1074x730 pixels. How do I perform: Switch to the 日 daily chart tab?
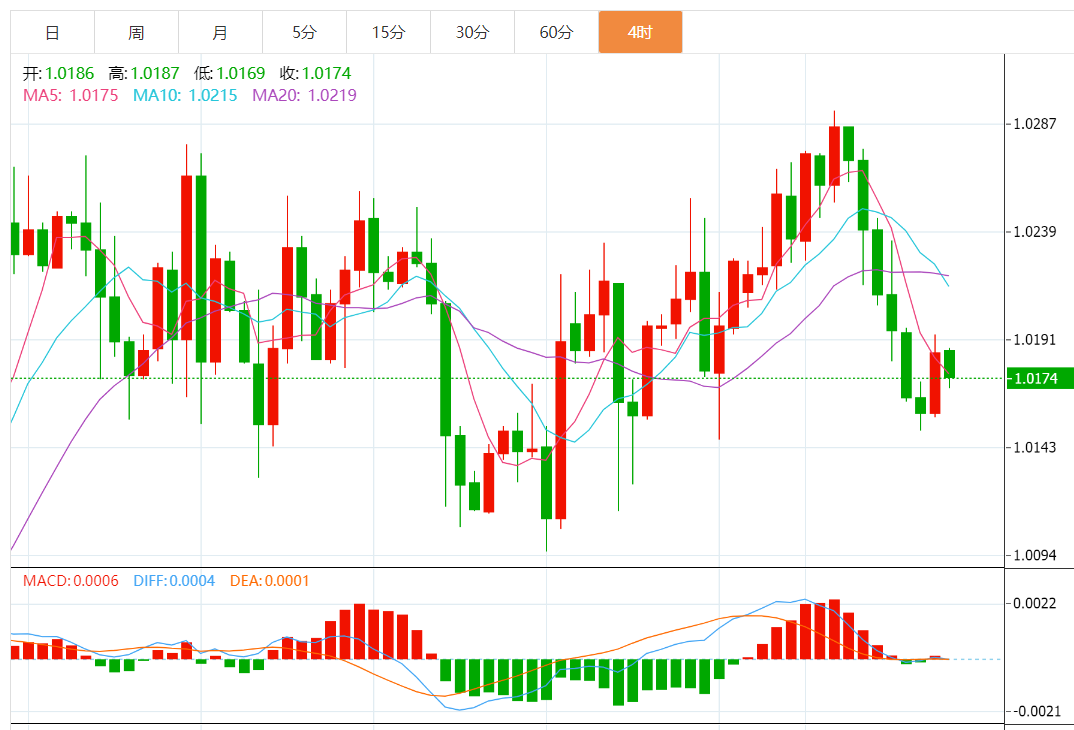coord(52,32)
